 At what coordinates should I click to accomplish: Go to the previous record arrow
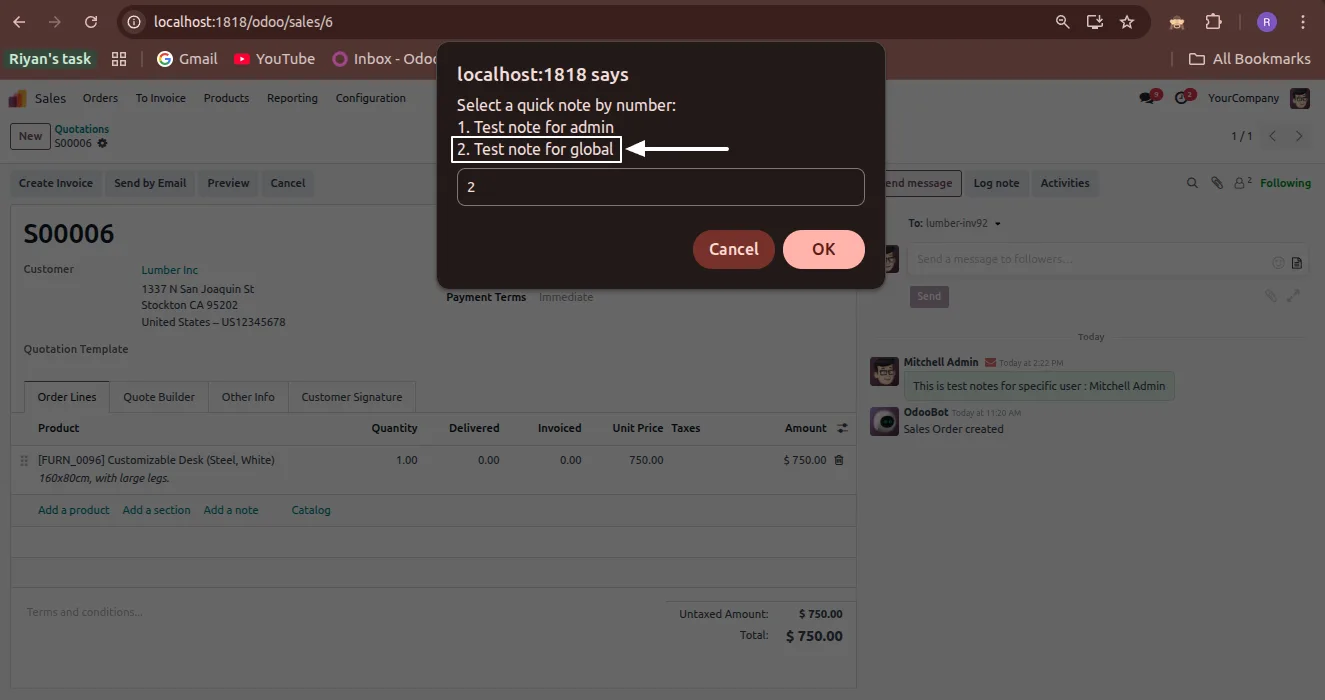point(1272,136)
